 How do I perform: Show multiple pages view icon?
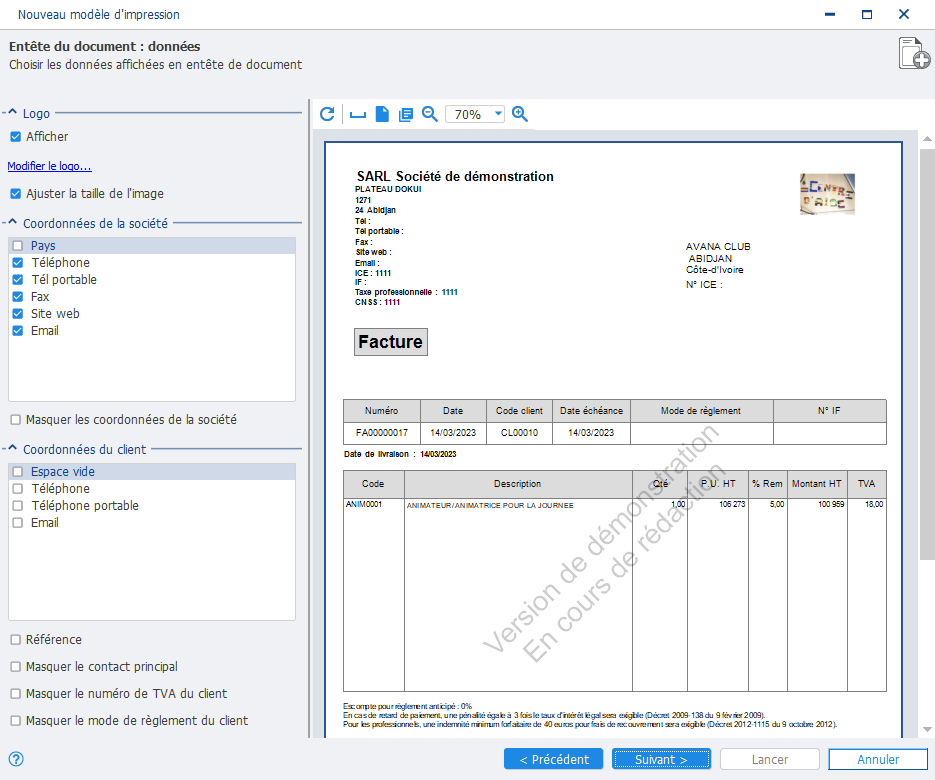click(405, 114)
